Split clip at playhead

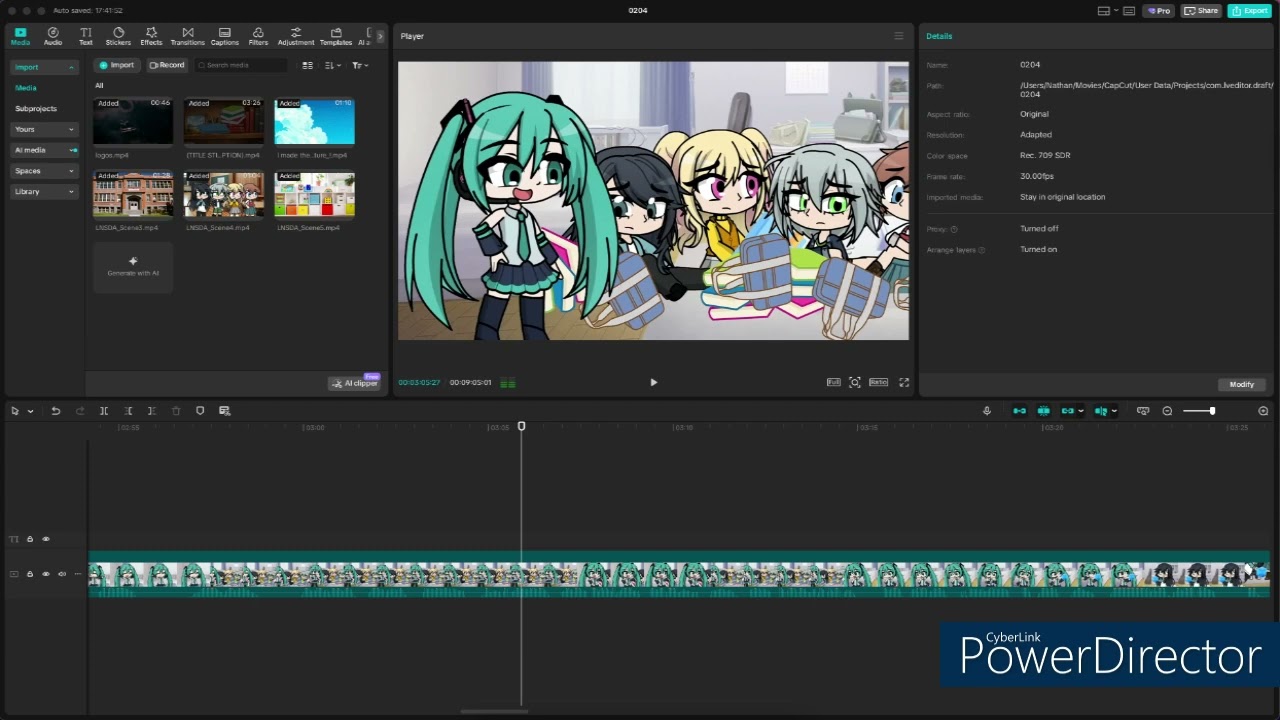104,411
